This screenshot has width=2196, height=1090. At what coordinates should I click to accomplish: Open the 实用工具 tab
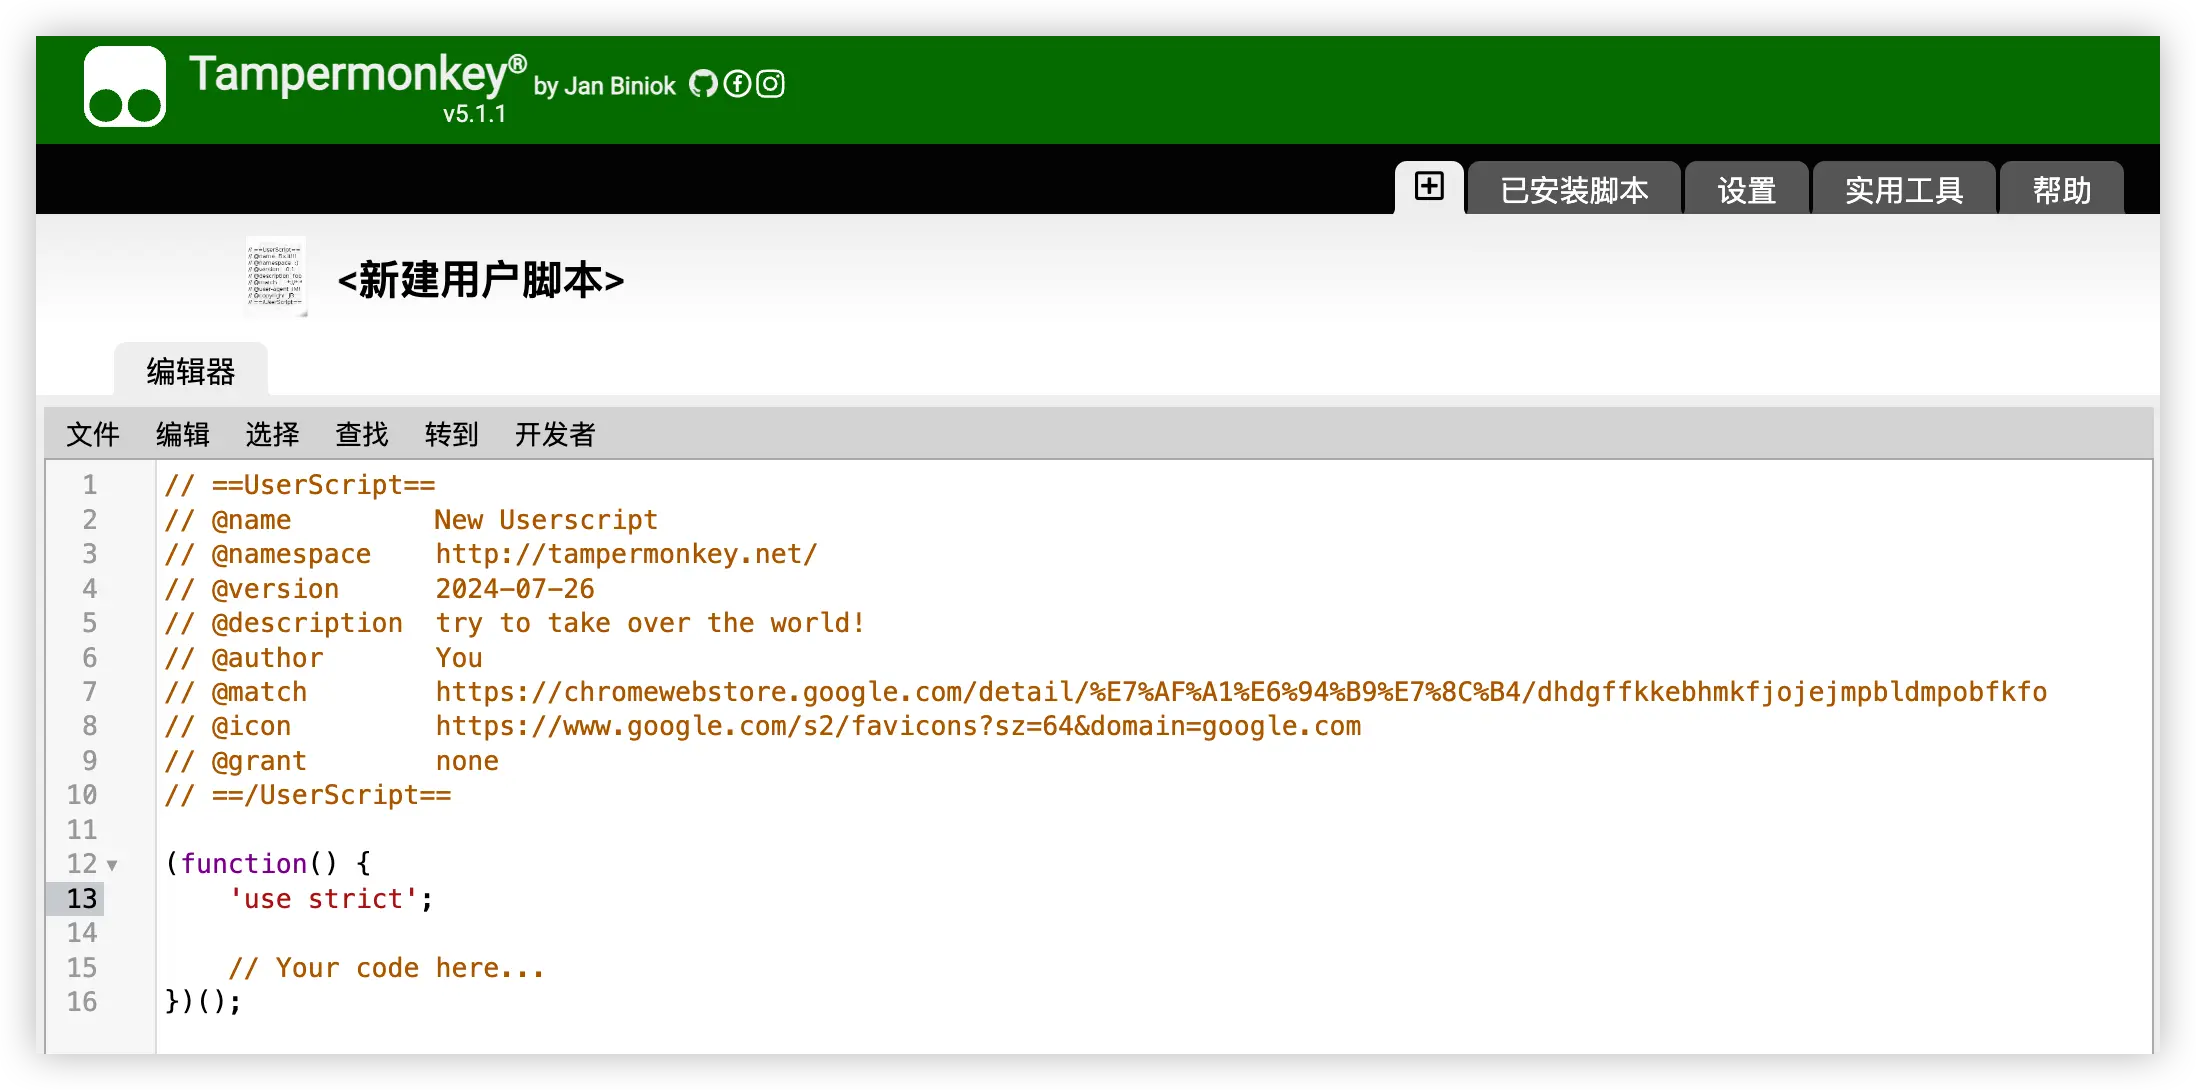(1904, 189)
